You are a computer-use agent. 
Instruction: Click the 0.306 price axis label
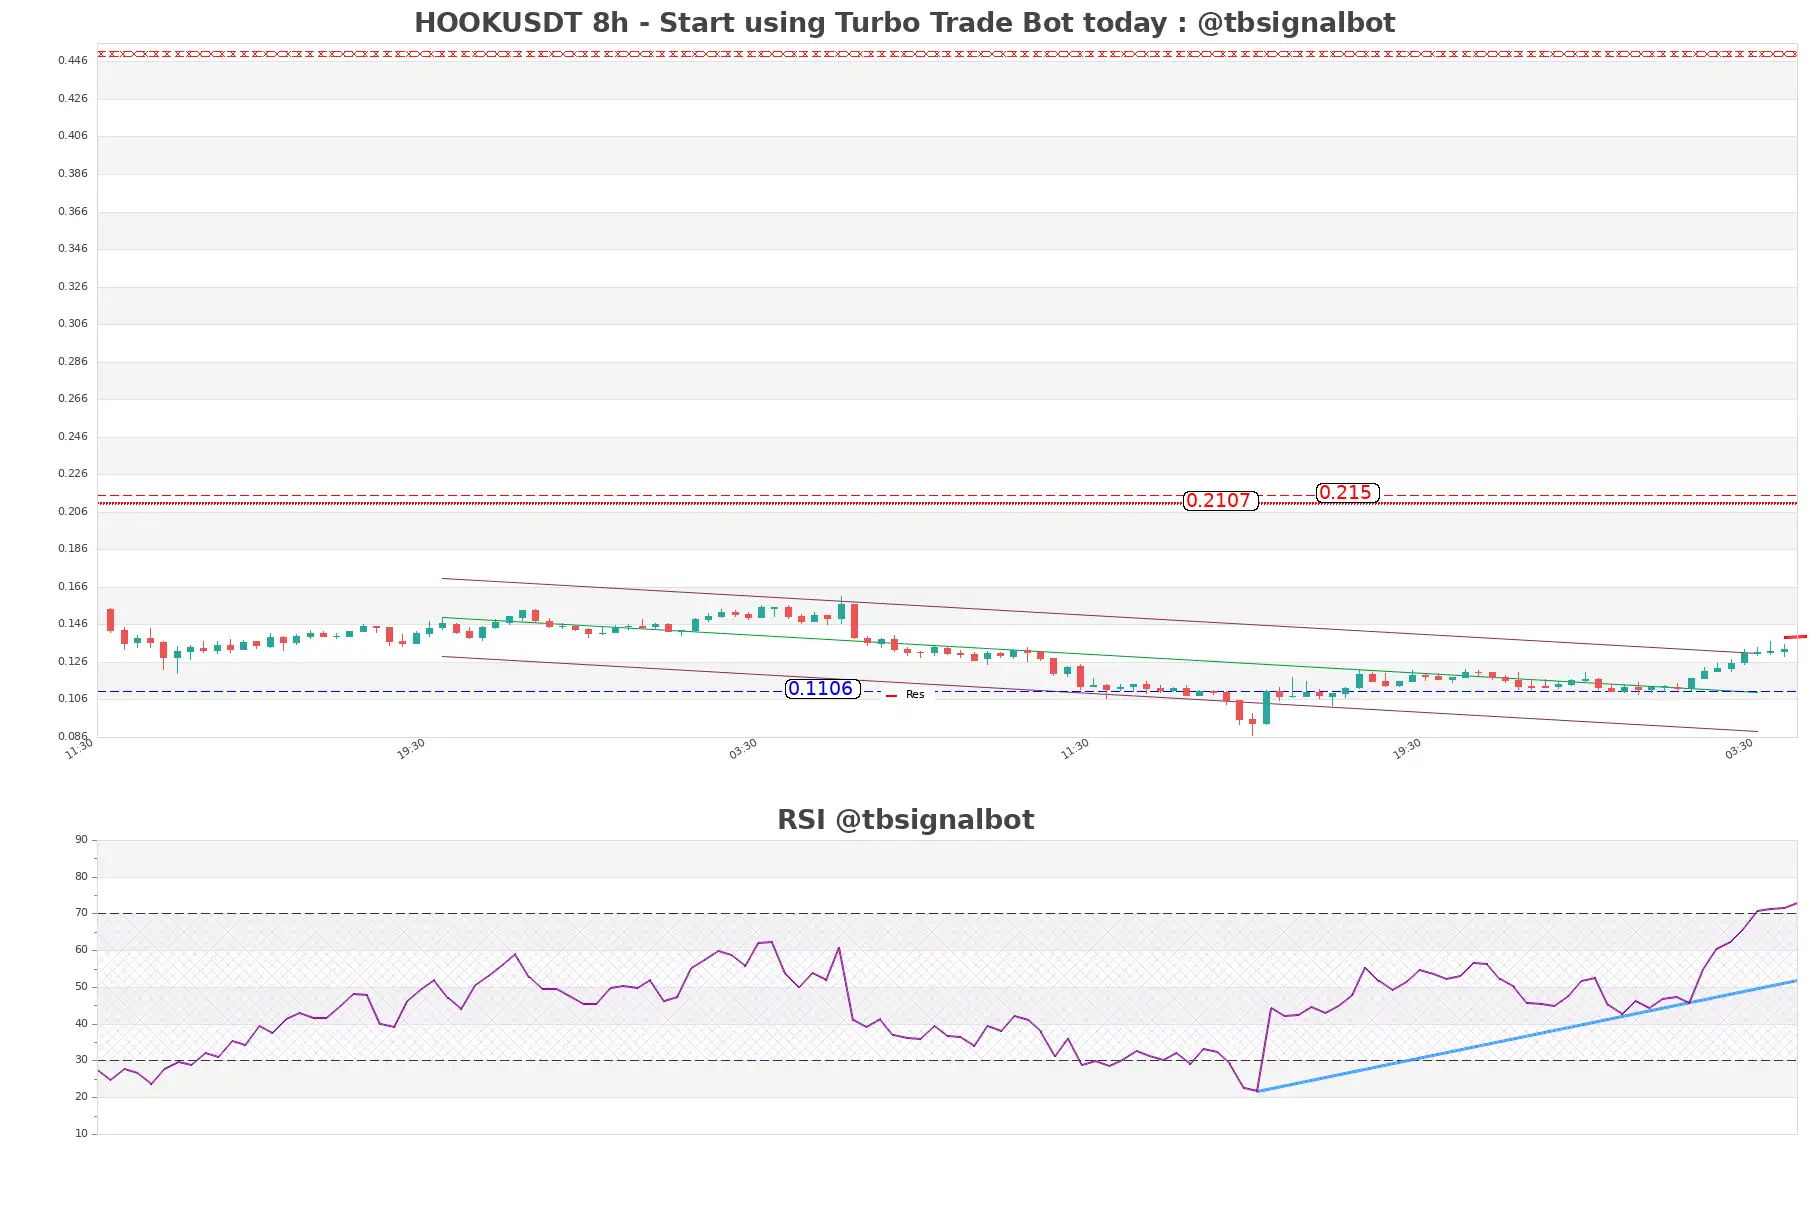[x=72, y=323]
